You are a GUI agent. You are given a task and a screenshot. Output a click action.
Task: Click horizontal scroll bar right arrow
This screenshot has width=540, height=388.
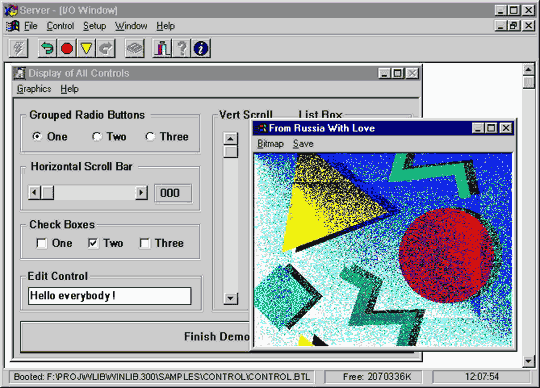(x=141, y=193)
